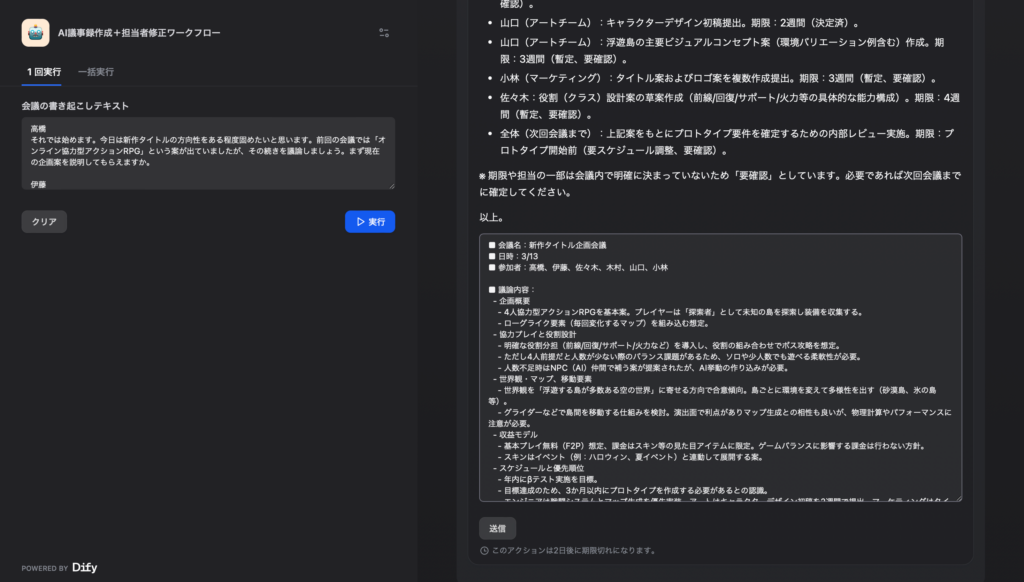
Task: Run the workflow with the 実行 button
Action: pos(369,221)
